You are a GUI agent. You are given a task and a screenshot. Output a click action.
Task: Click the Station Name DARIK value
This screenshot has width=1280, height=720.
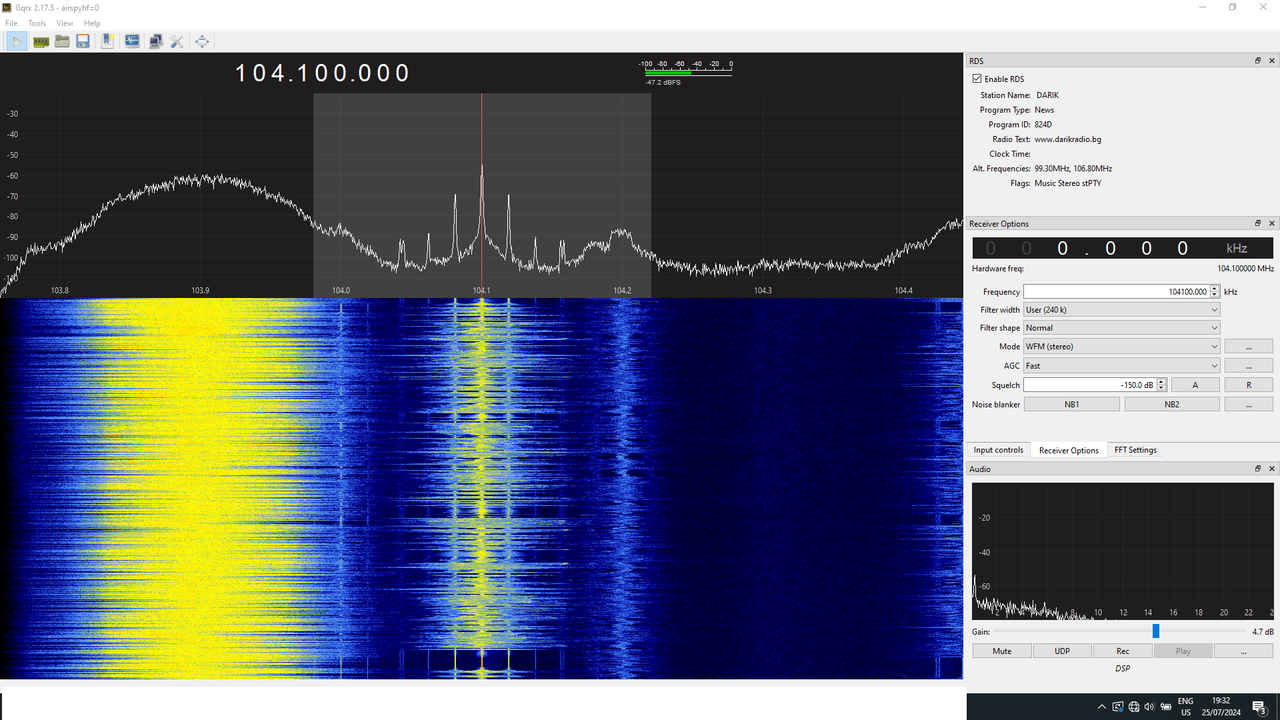tap(1047, 95)
